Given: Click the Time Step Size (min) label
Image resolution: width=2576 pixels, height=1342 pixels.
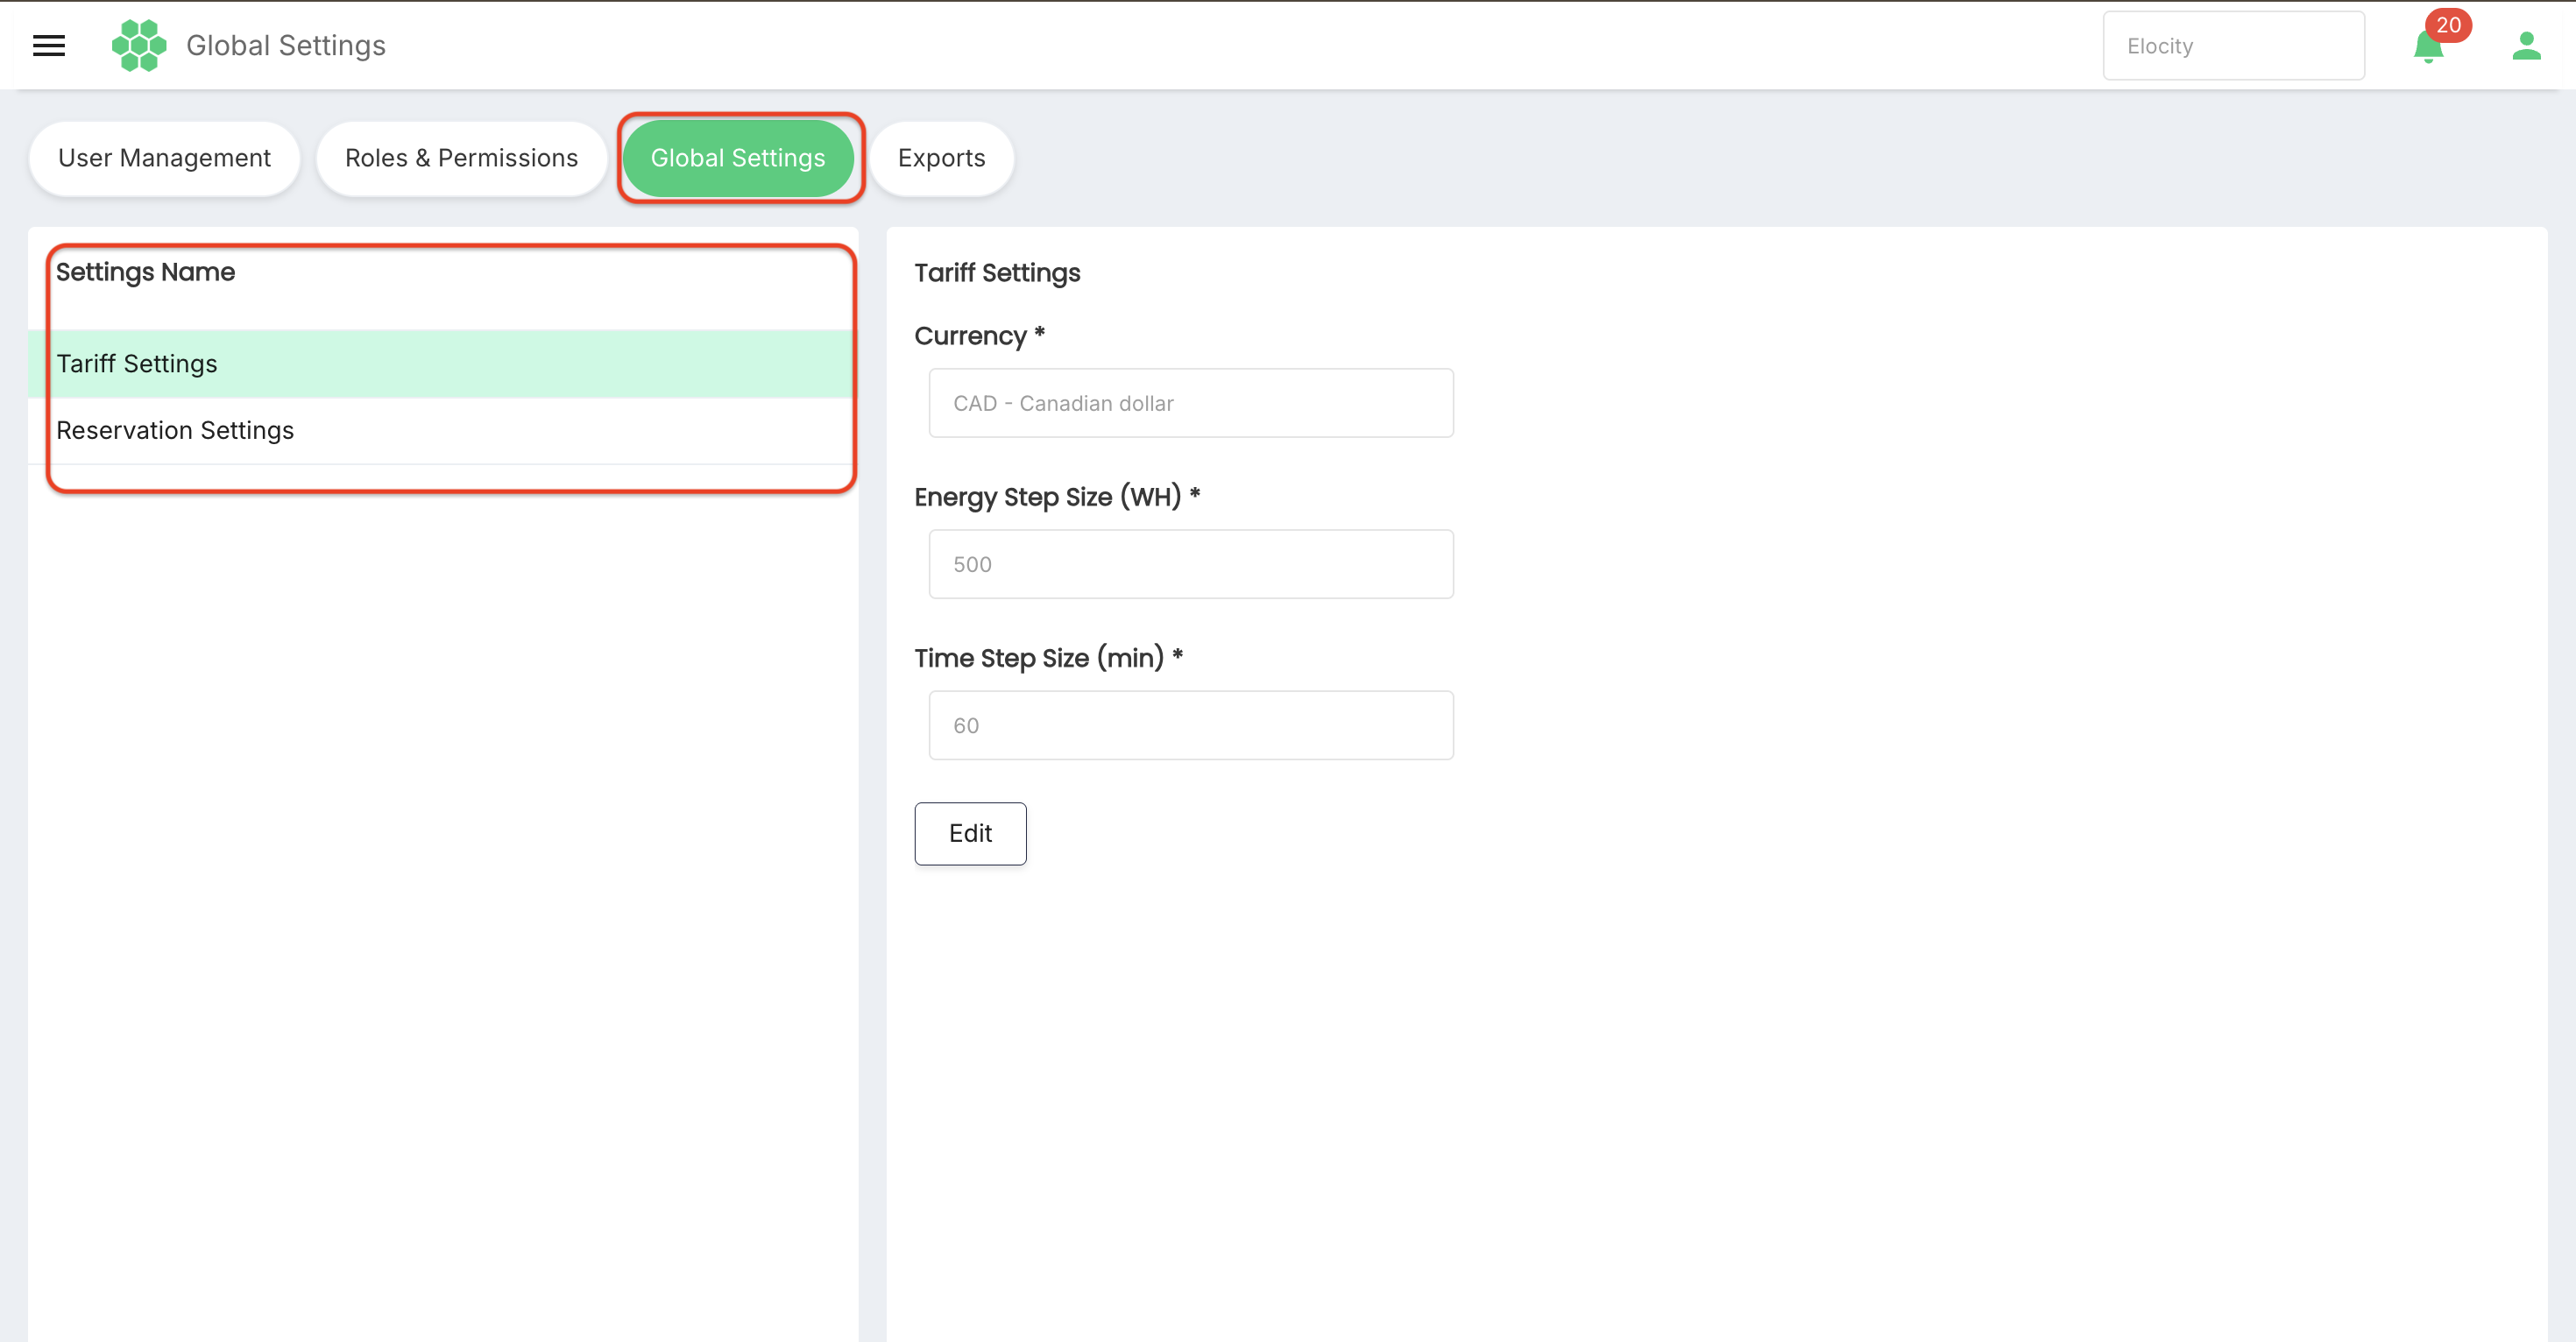Looking at the screenshot, I should tap(1048, 658).
